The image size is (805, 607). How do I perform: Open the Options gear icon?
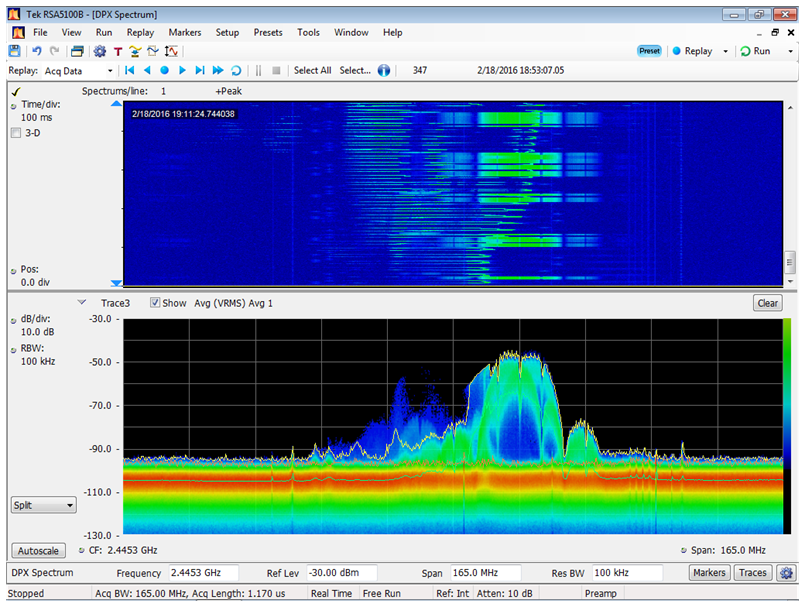click(101, 51)
